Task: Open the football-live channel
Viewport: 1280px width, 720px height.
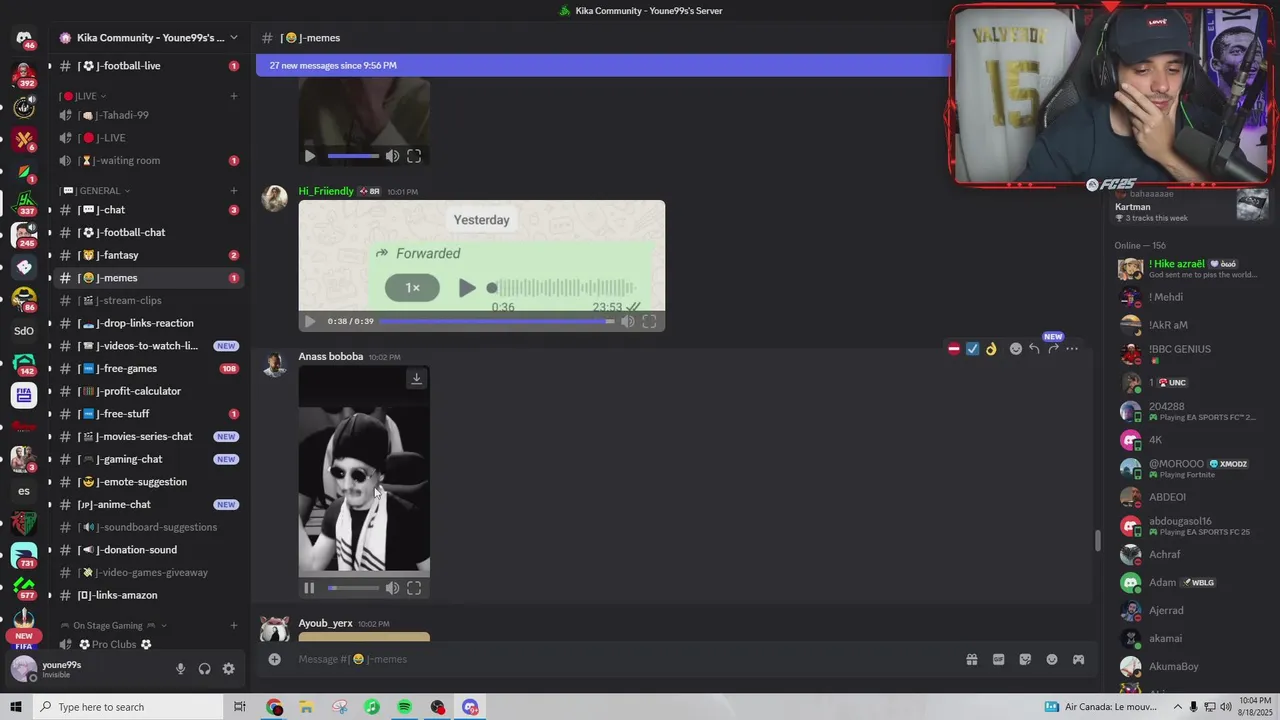Action: (x=148, y=66)
